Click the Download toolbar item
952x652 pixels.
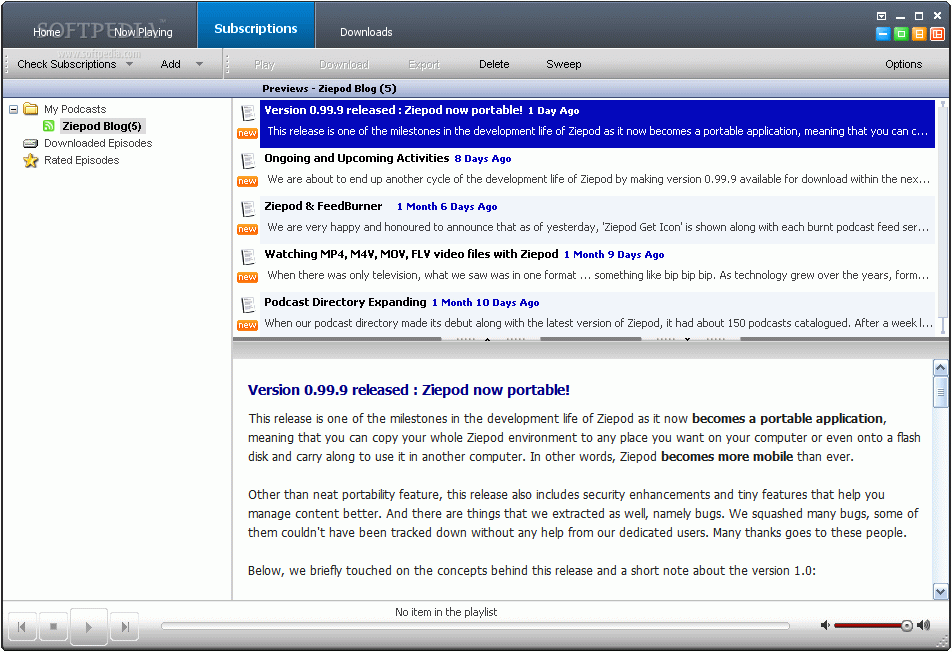point(344,64)
